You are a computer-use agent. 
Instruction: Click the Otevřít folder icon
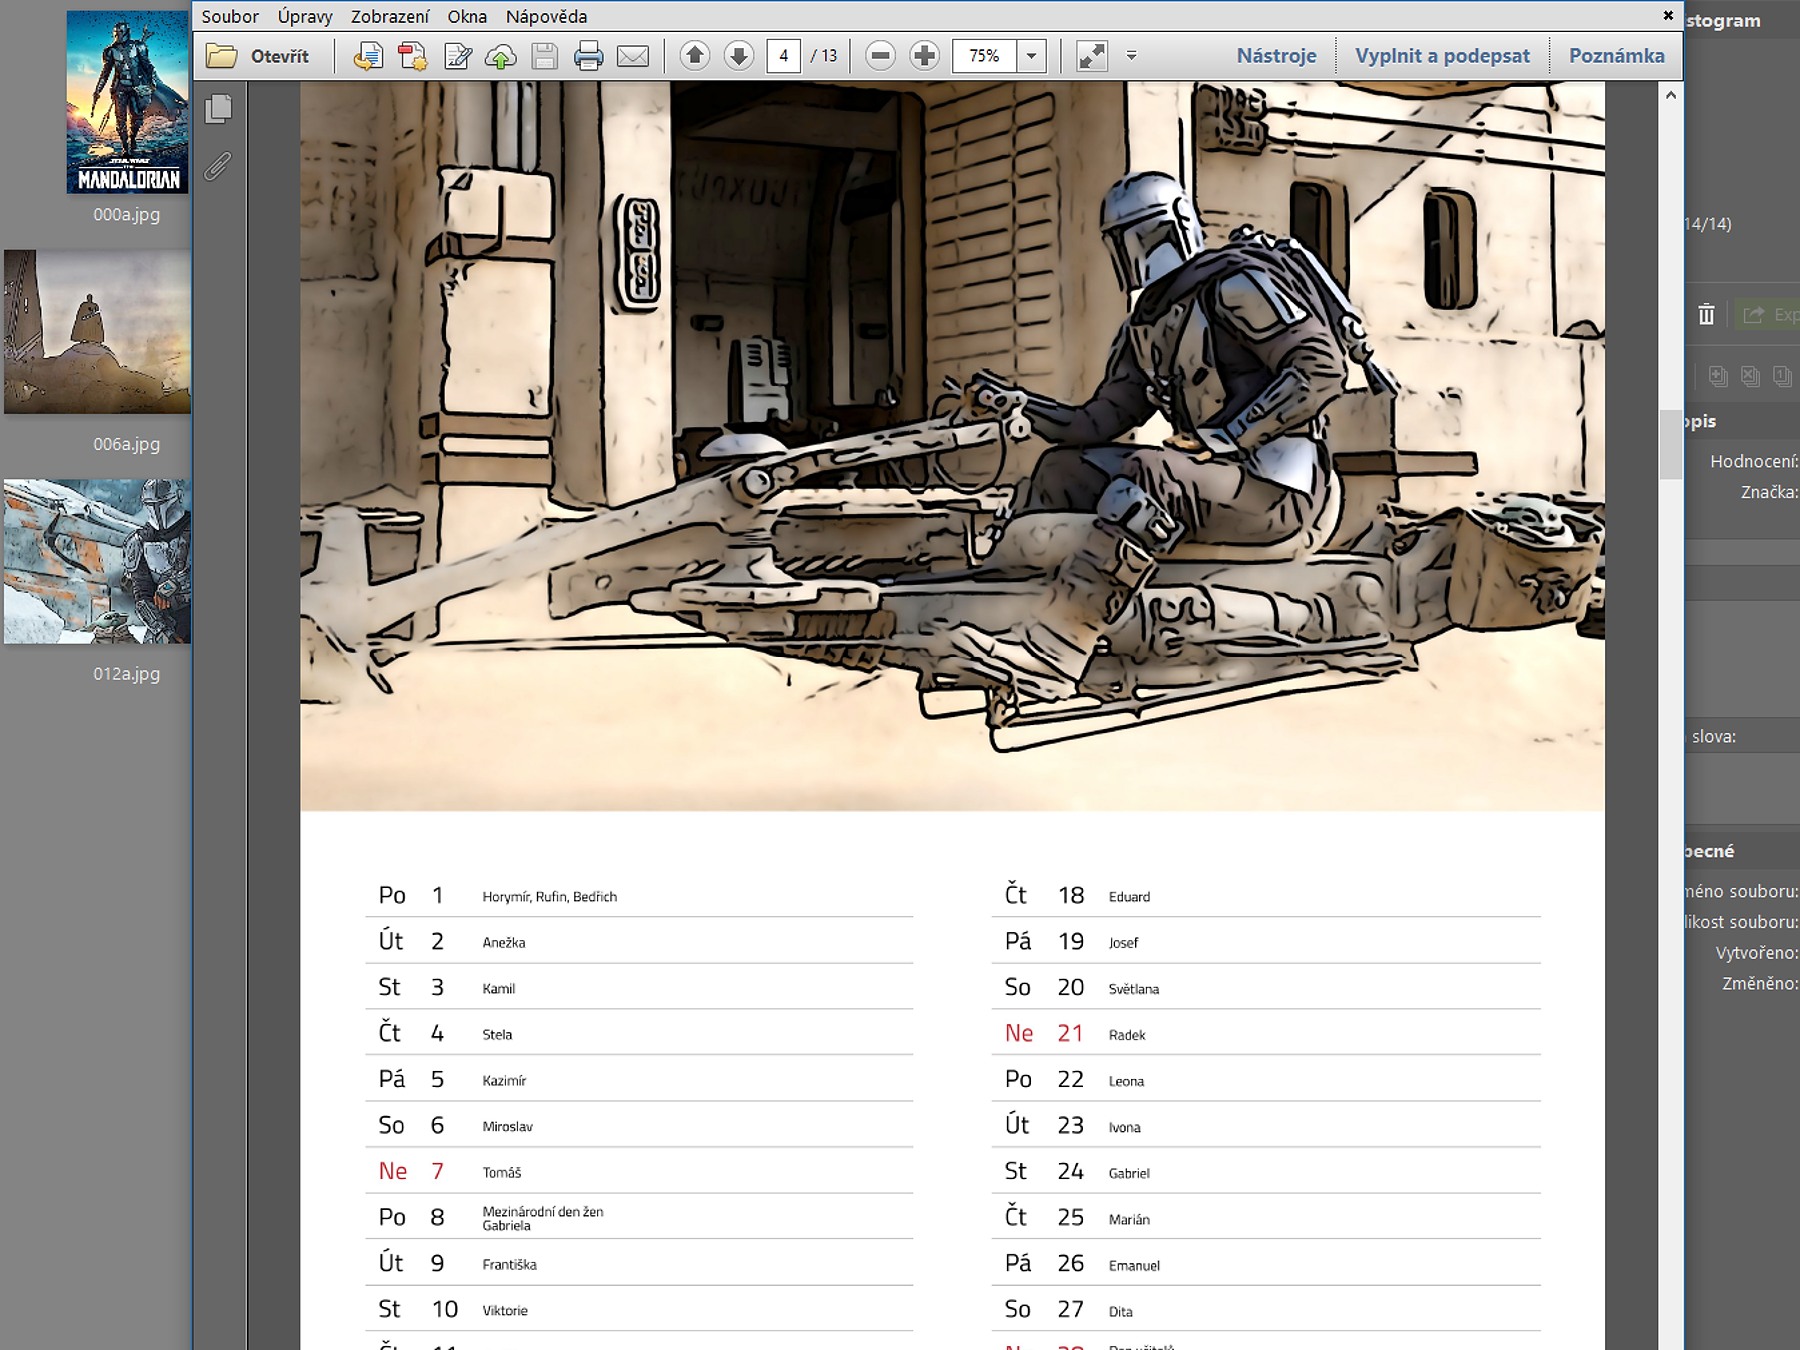point(222,56)
